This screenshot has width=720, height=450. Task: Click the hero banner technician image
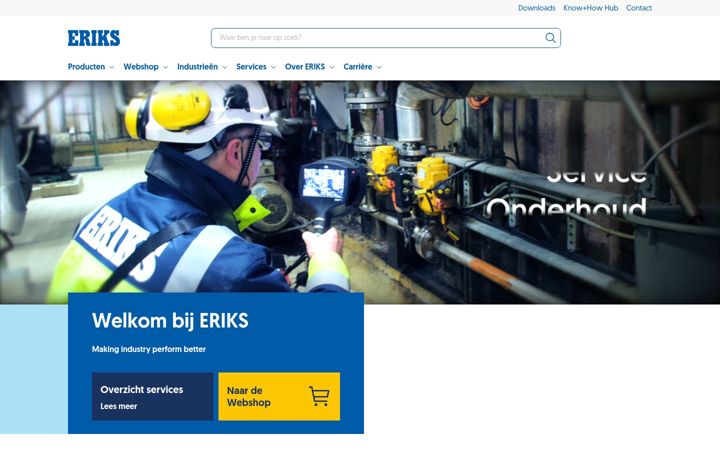(360, 192)
